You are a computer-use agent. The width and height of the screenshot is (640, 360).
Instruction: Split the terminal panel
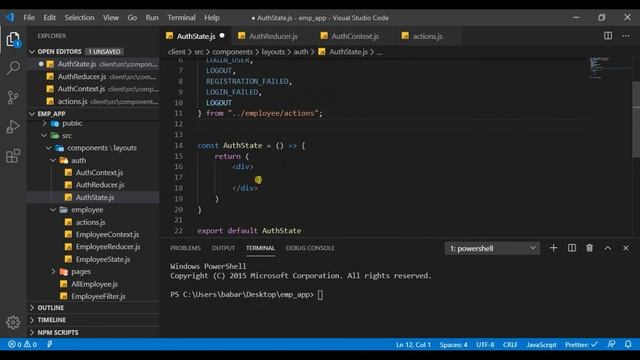pos(572,248)
